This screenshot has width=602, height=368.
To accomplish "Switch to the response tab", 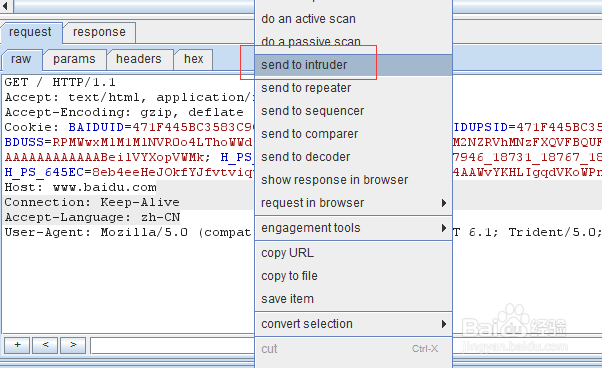I will (x=99, y=32).
